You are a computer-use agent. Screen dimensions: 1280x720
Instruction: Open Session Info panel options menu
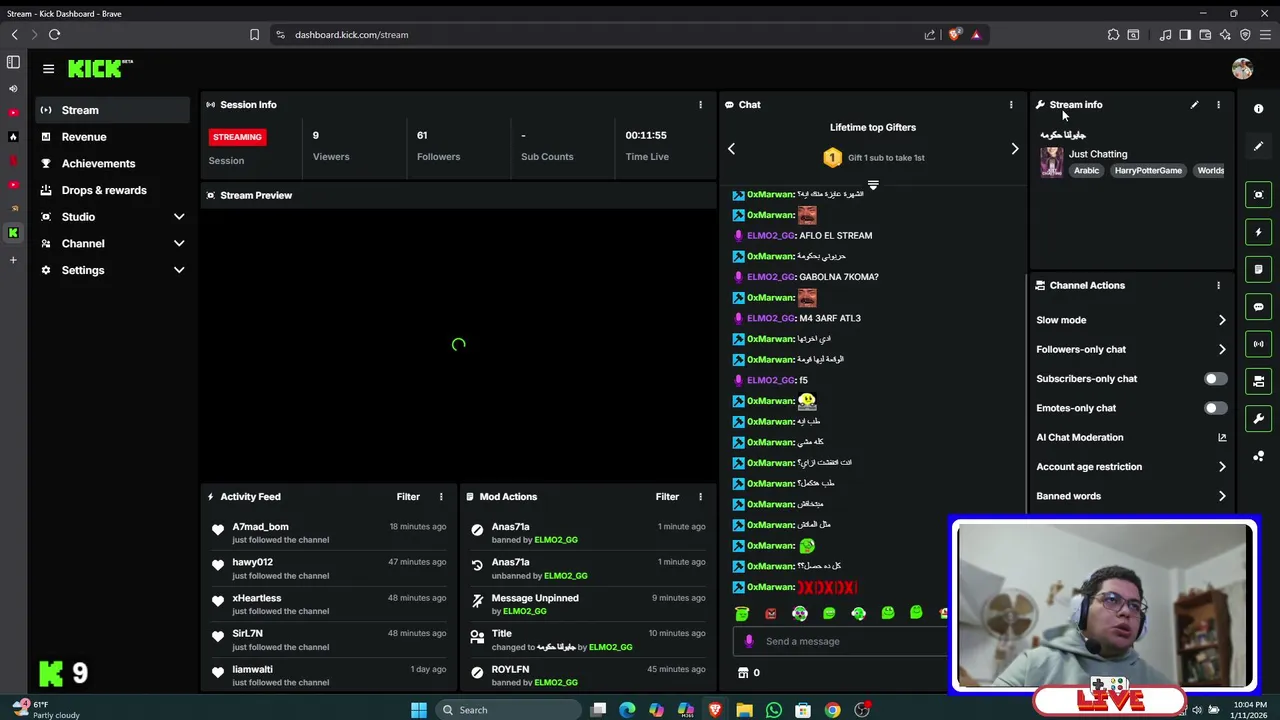tap(700, 104)
